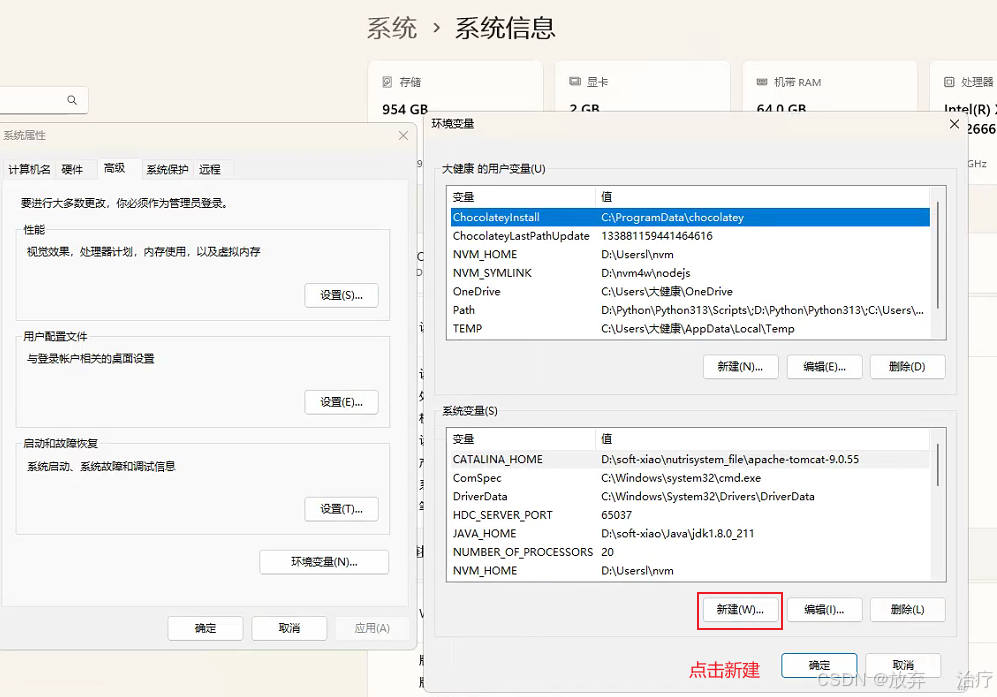Click the highlighted 新建(W) system variable button
Viewport: 997px width, 697px height.
coord(739,610)
